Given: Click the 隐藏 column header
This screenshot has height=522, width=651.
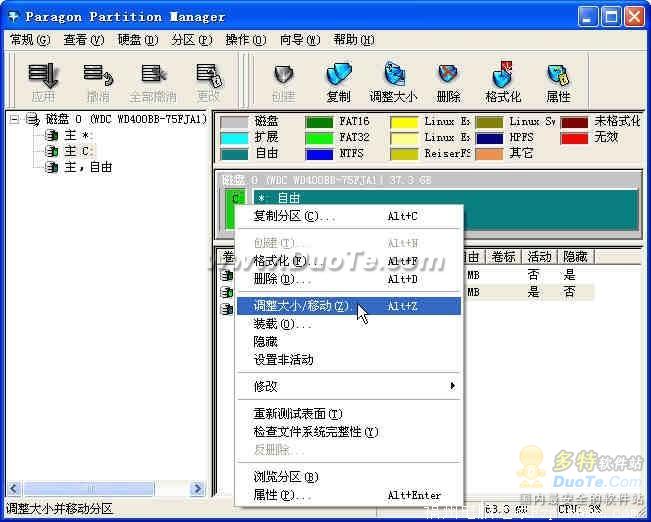Looking at the screenshot, I should pos(575,257).
